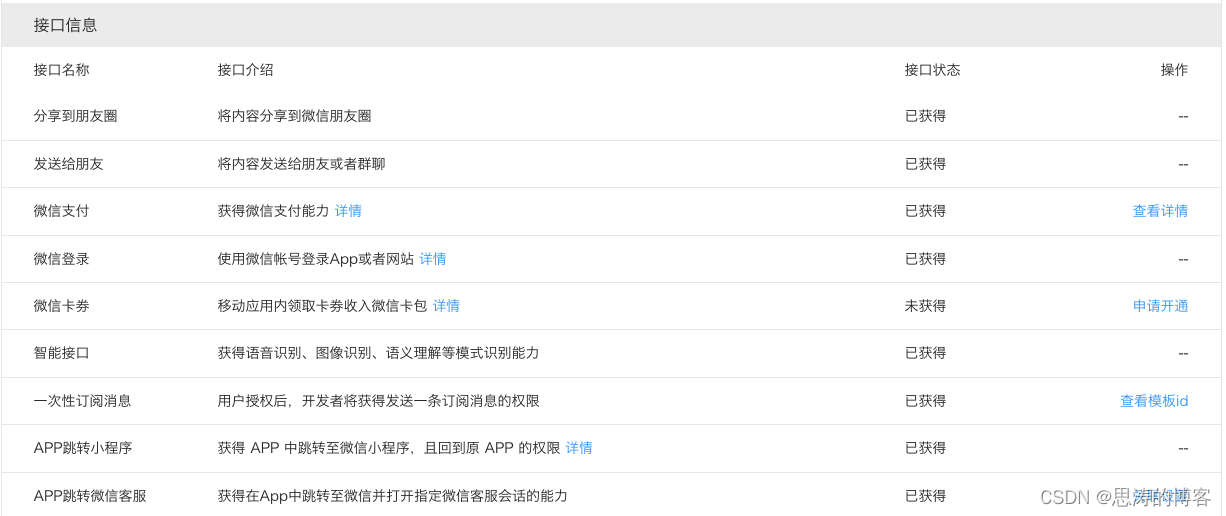Viewport: 1226px width, 516px height.
Task: Click description 将内容发送给朋友或者群聊
Action: point(301,164)
